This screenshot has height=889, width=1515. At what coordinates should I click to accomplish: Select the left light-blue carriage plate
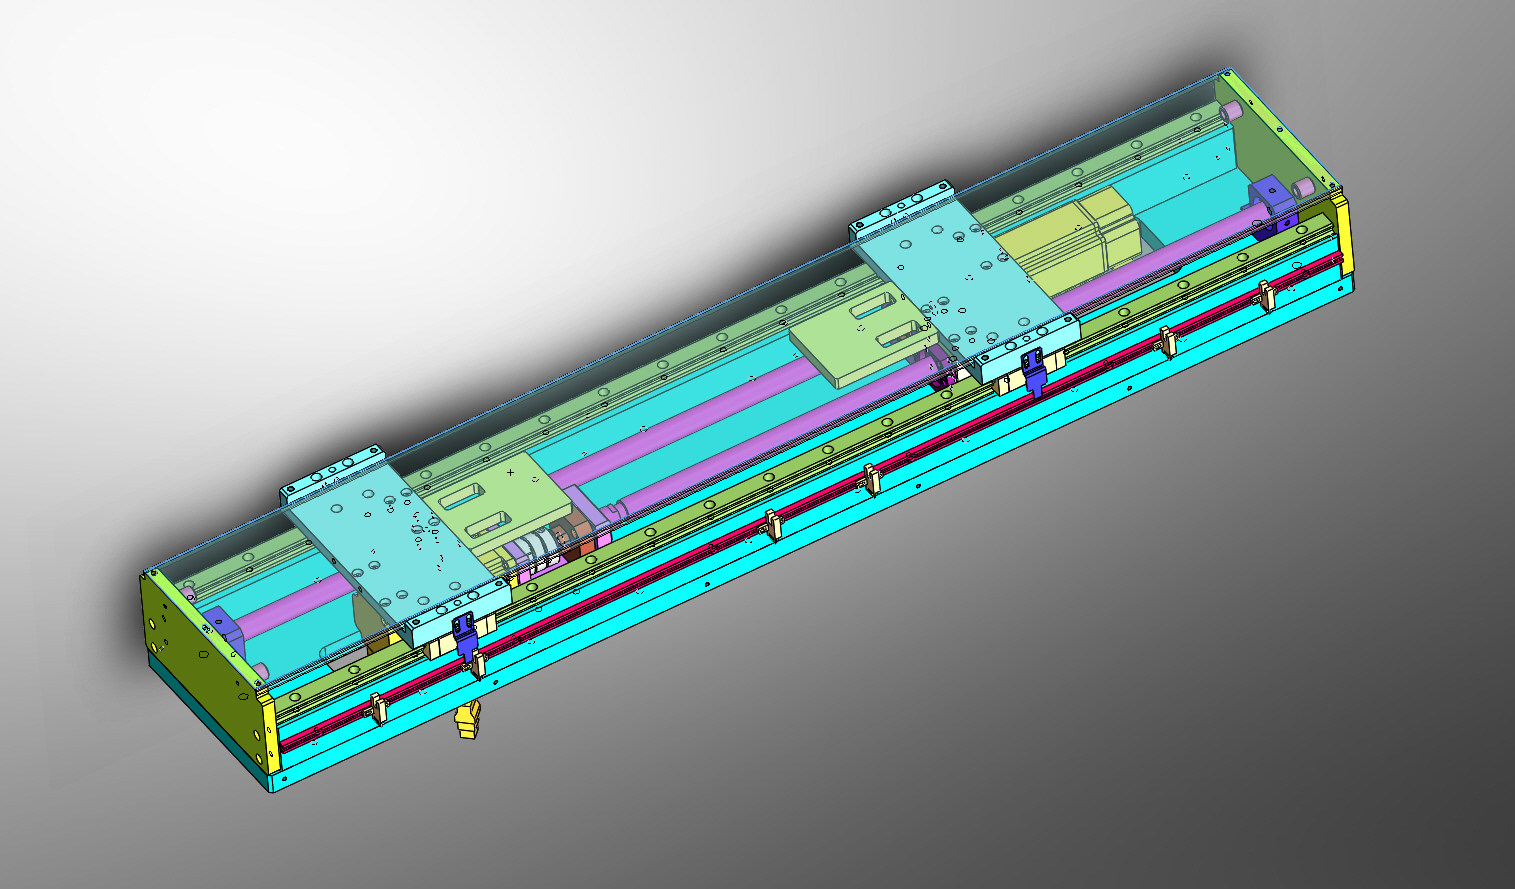coord(395,545)
